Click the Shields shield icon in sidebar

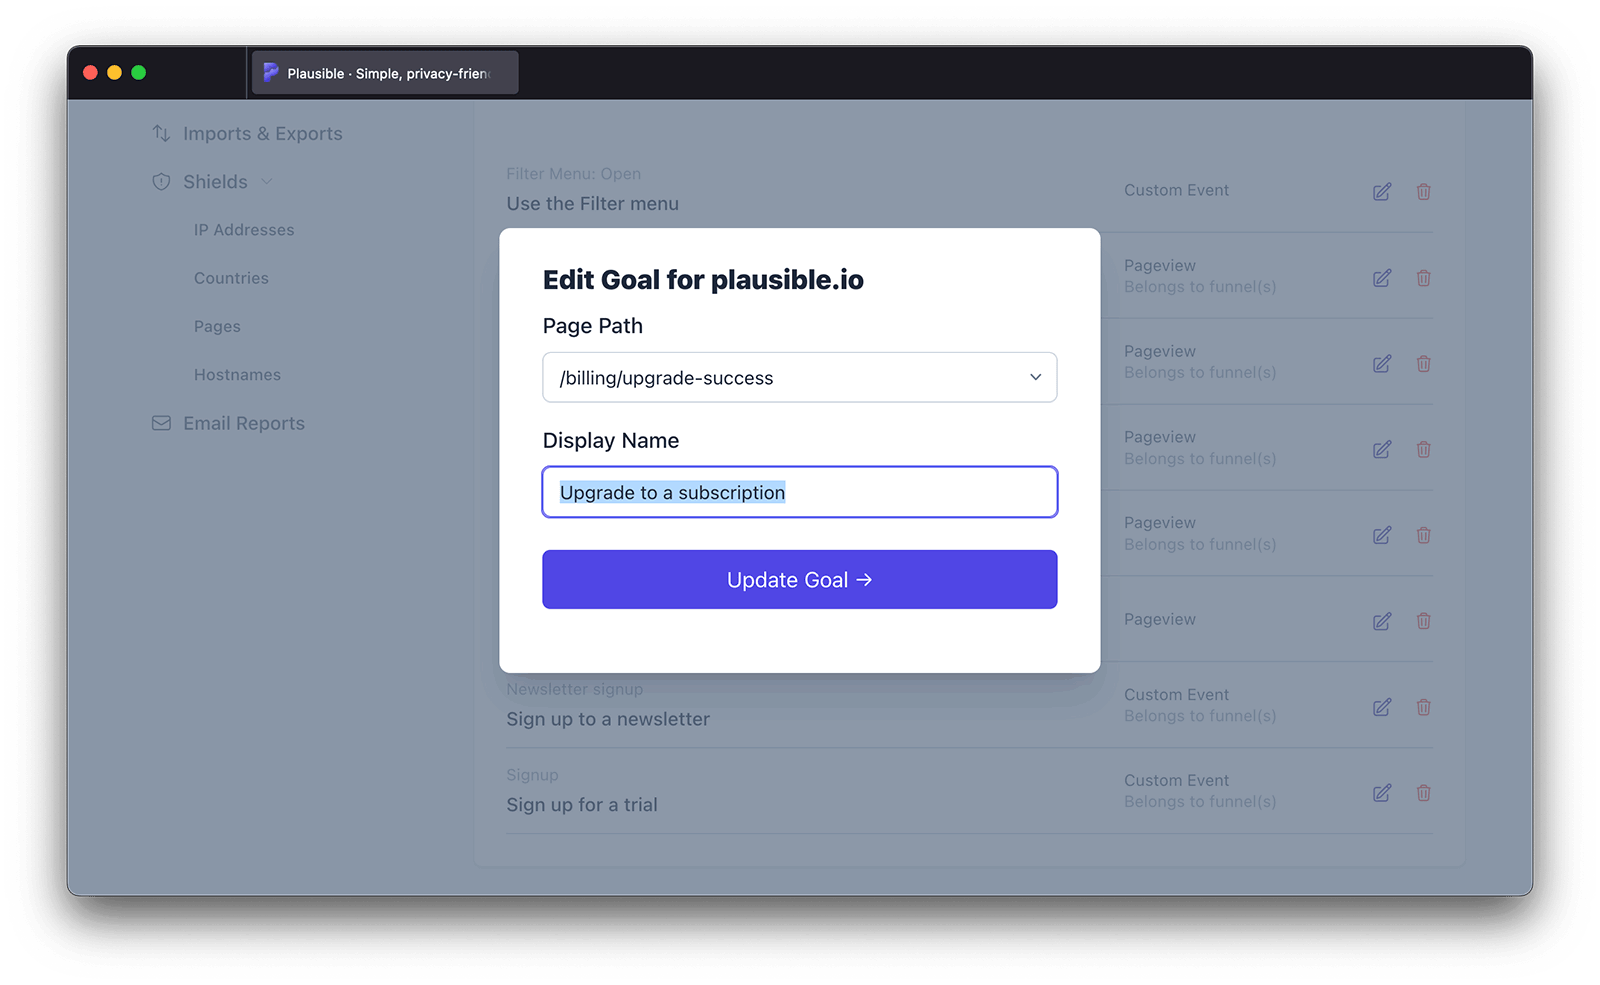[160, 181]
